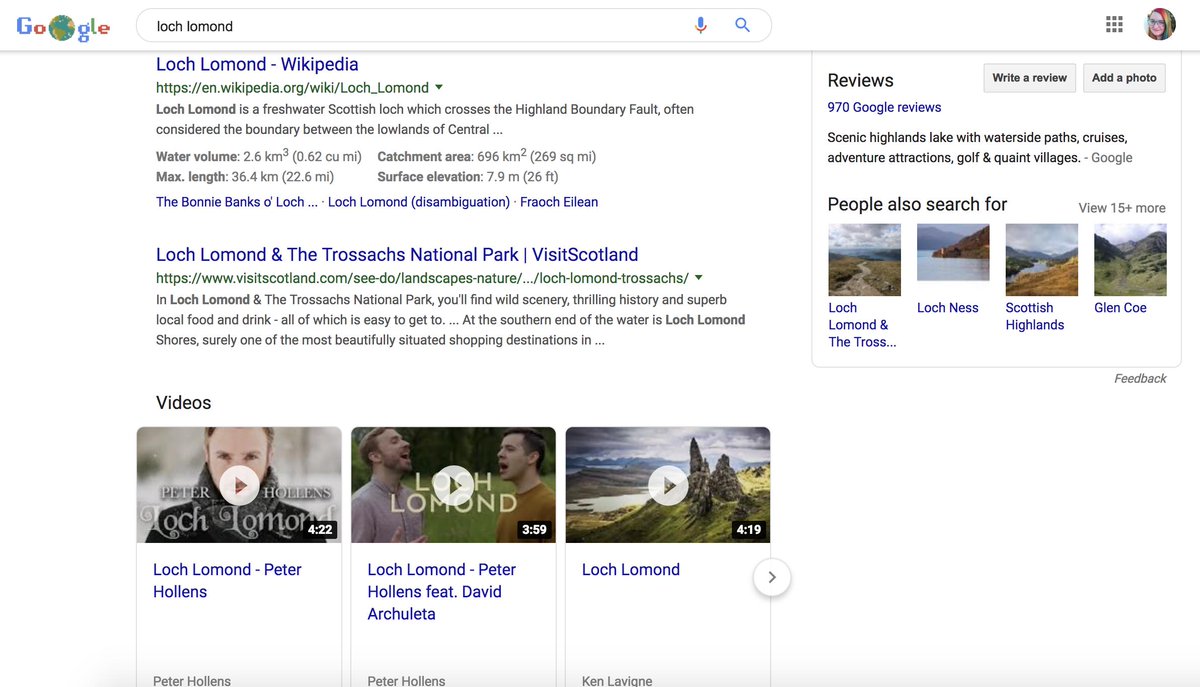The width and height of the screenshot is (1200, 687).
Task: Start voice search with microphone icon
Action: tap(700, 26)
